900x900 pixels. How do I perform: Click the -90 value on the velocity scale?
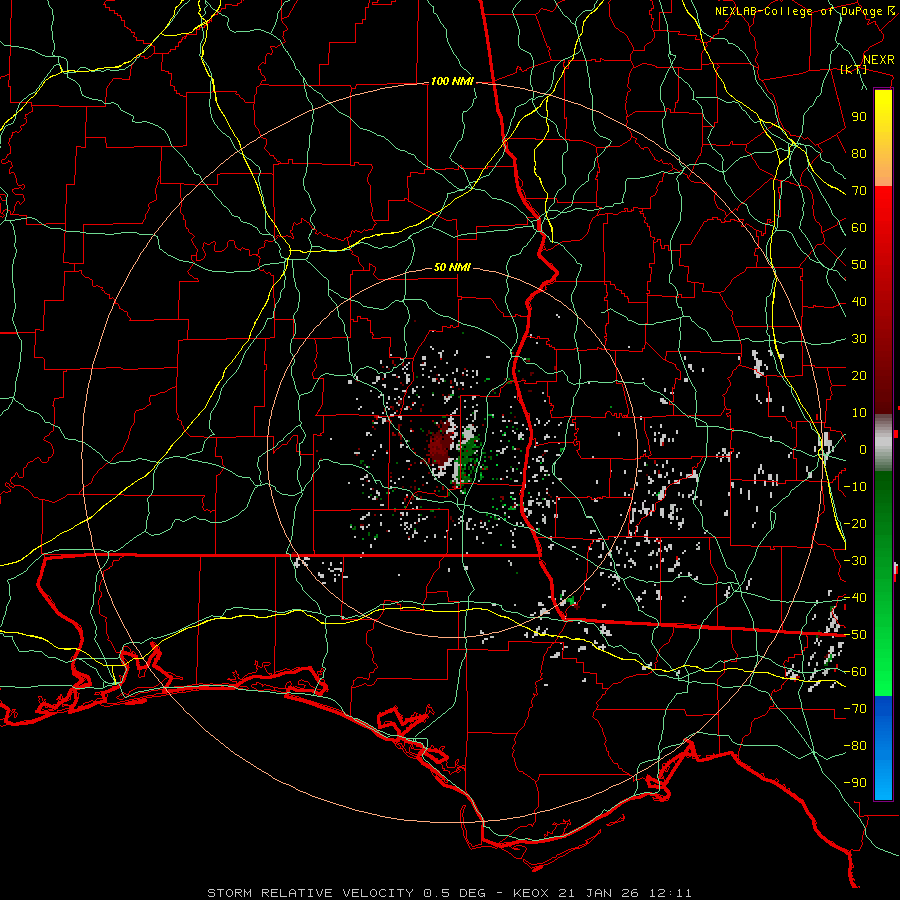point(855,783)
